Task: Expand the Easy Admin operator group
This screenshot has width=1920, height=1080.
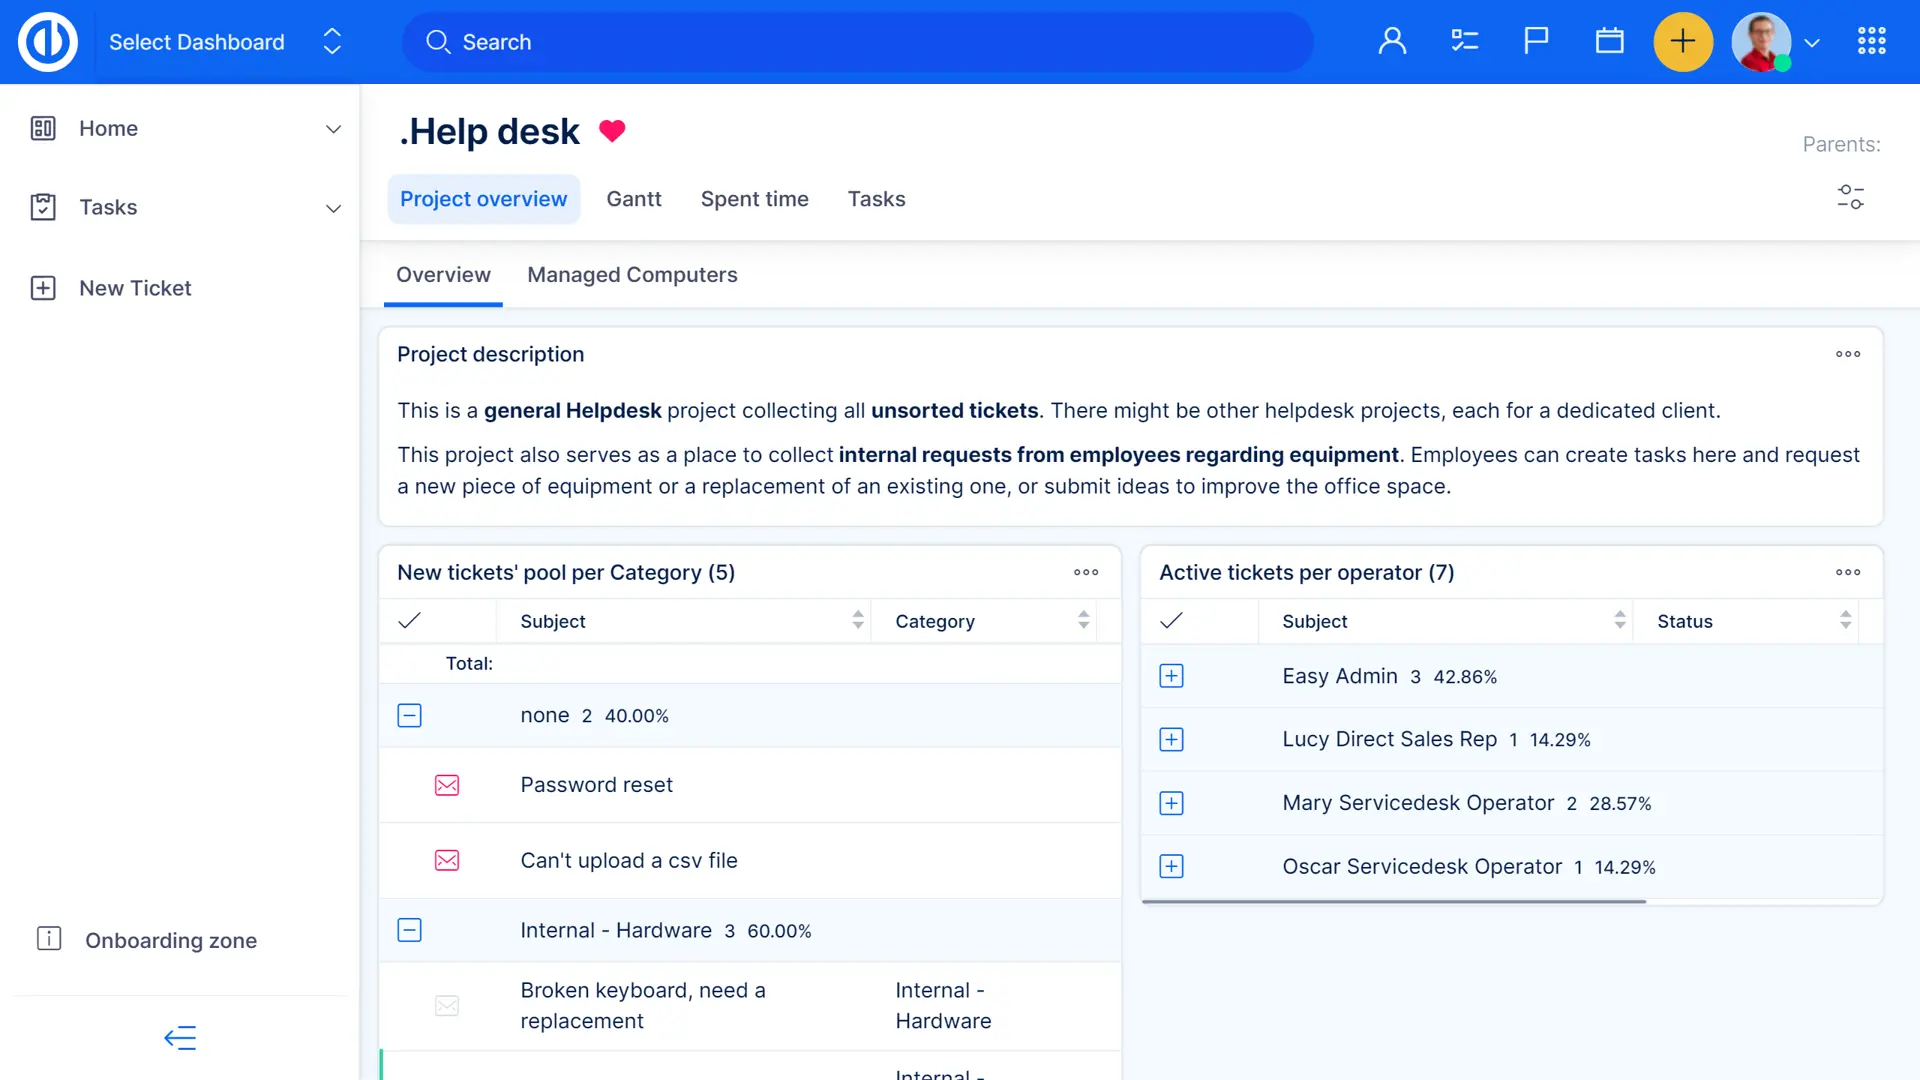Action: (1171, 677)
